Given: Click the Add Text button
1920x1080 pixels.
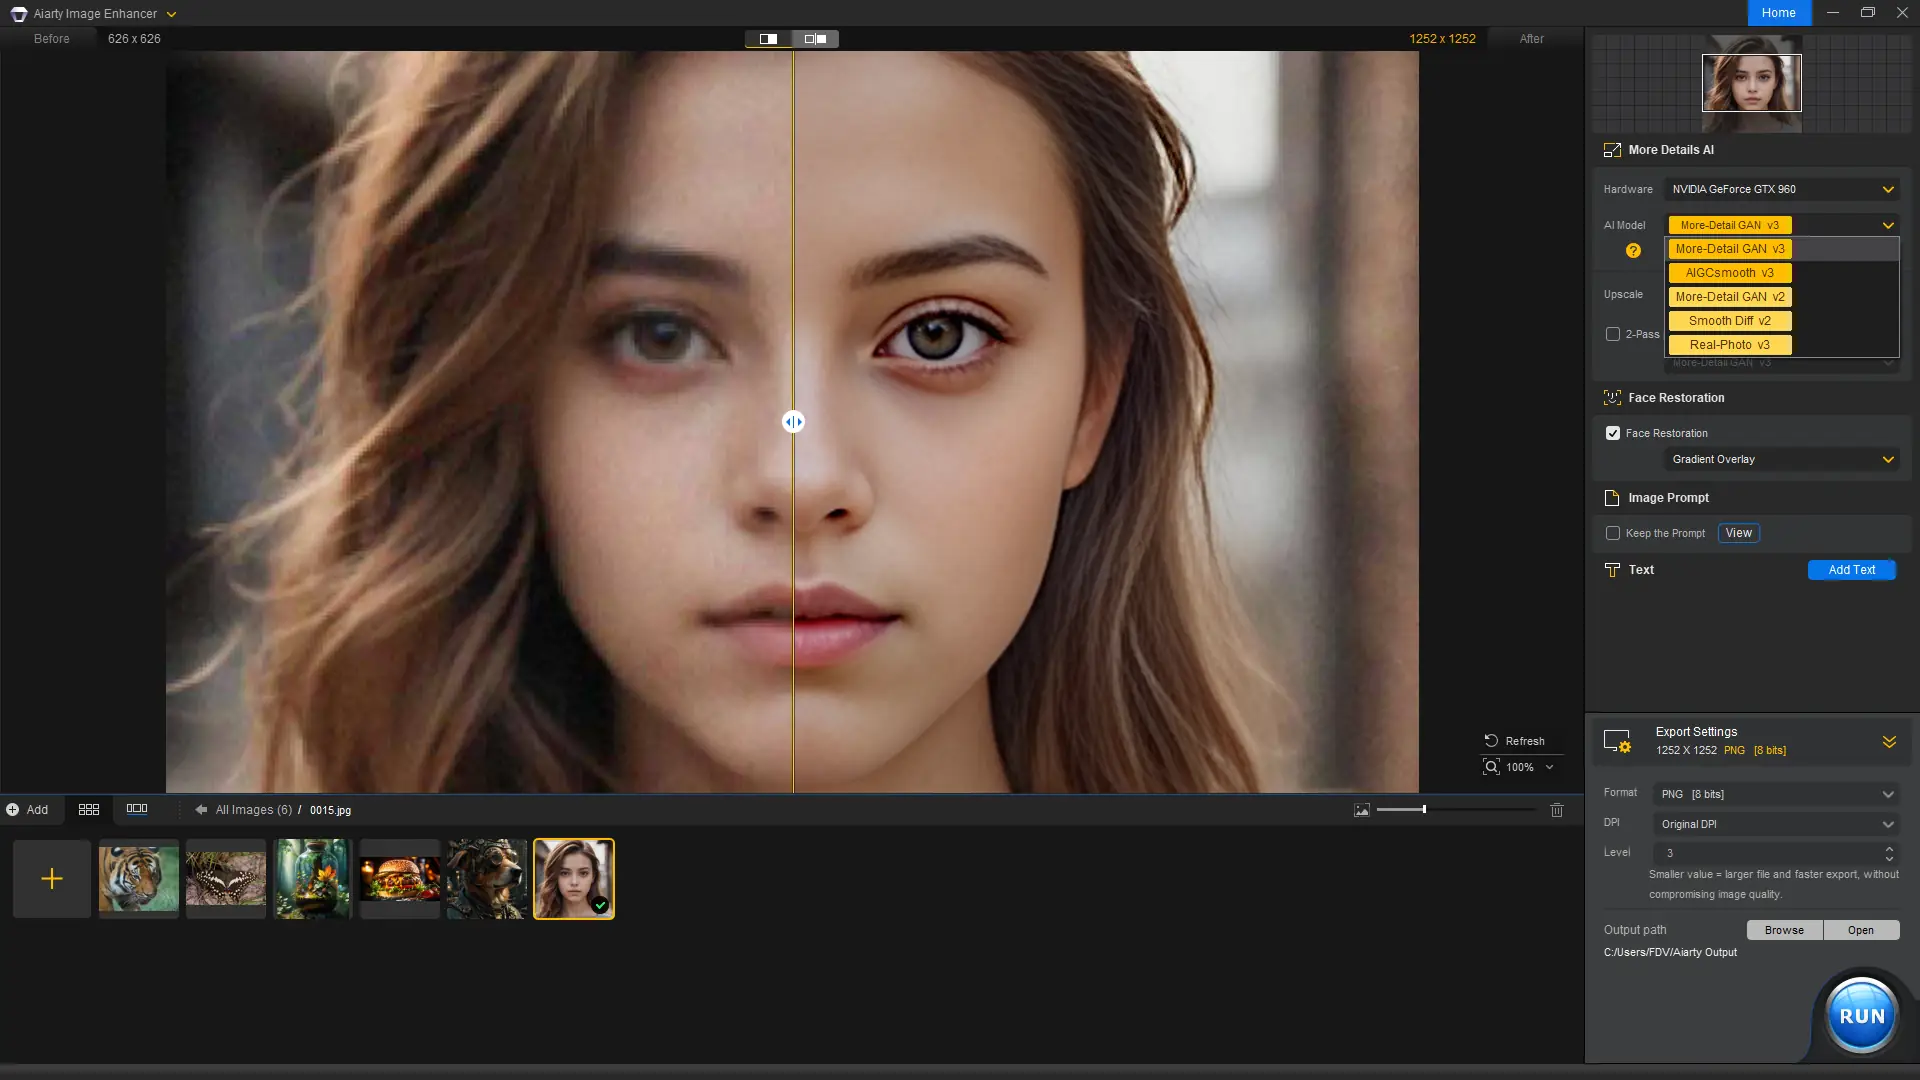Looking at the screenshot, I should tap(1851, 570).
